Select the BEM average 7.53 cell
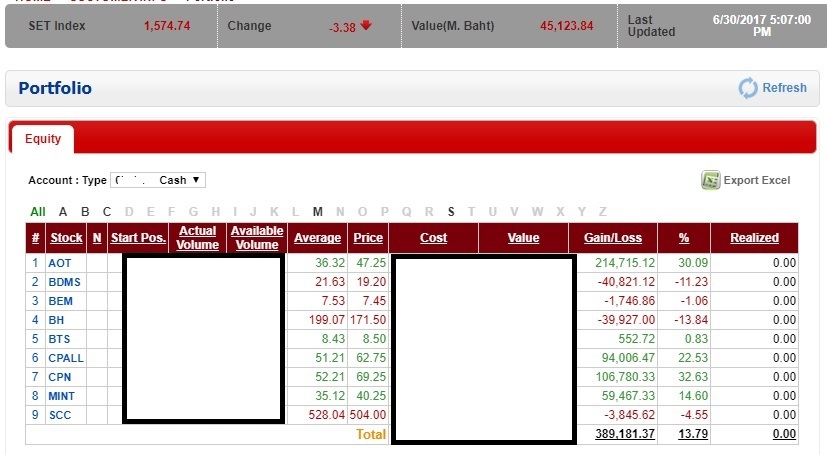 [333, 301]
